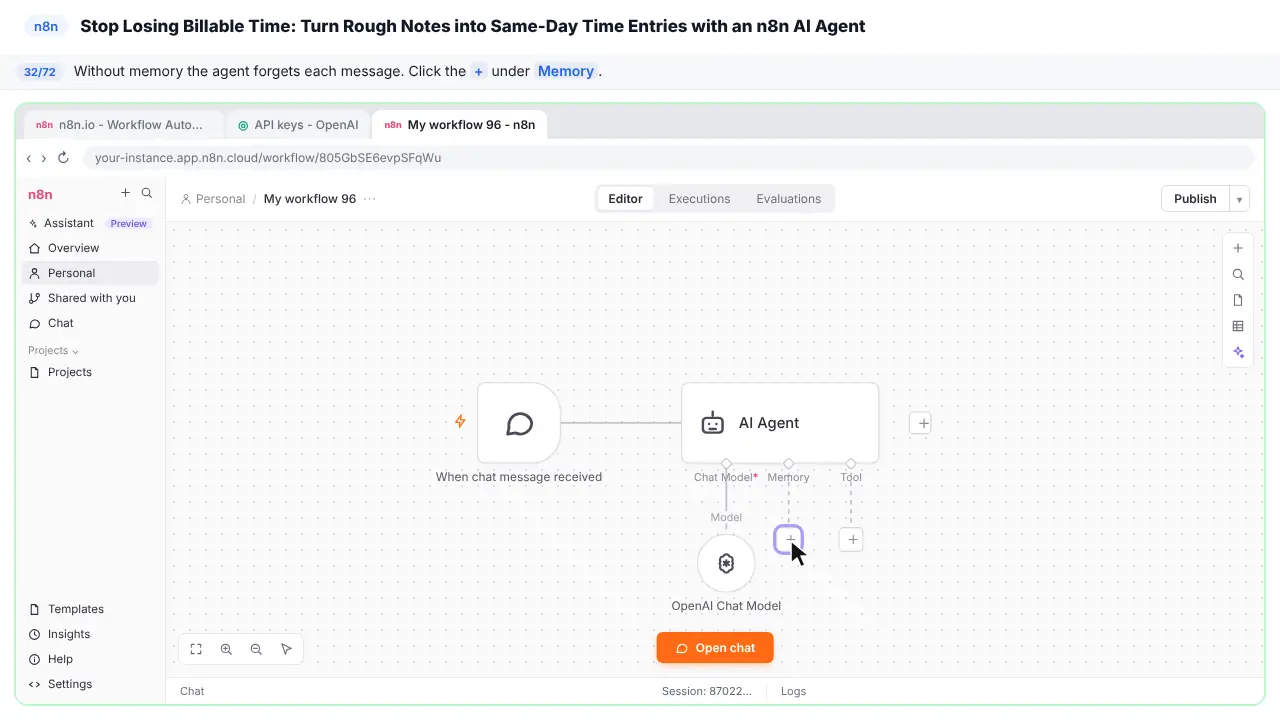
Task: Go forward in browser navigation
Action: [x=44, y=158]
